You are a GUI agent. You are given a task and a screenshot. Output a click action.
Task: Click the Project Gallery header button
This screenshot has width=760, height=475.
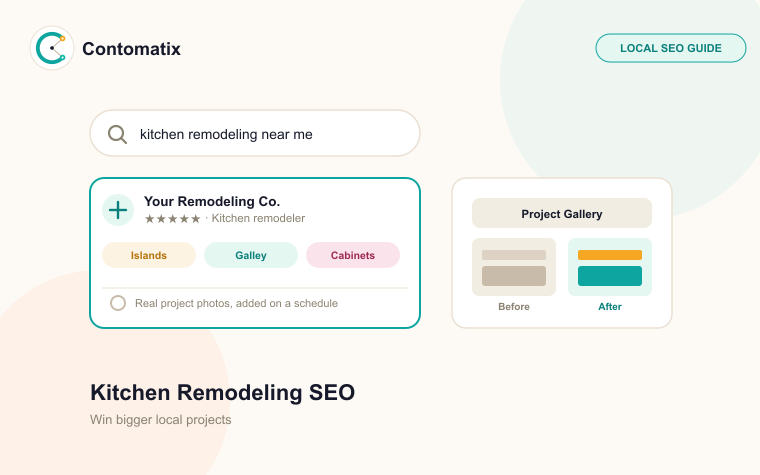562,213
